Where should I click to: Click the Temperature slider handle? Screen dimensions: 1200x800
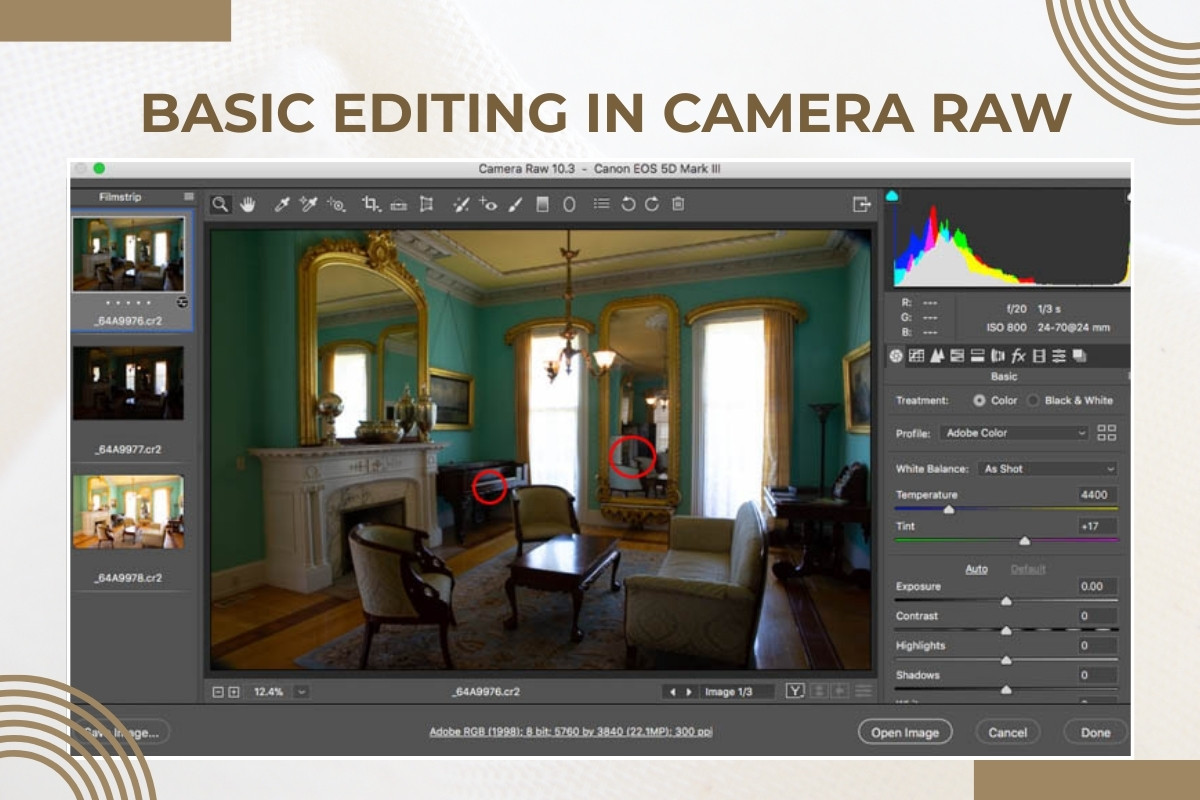[x=949, y=510]
